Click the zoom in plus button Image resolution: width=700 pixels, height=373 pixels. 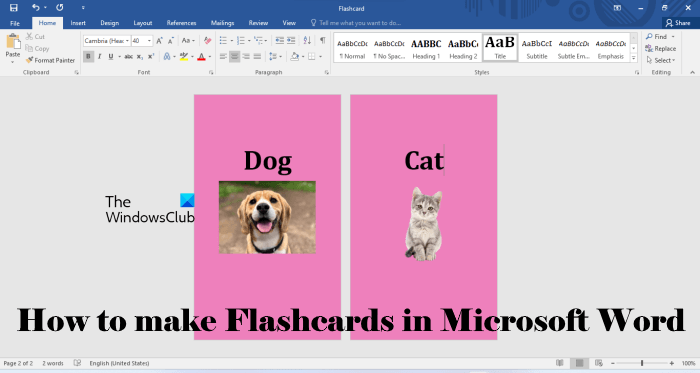pos(671,364)
